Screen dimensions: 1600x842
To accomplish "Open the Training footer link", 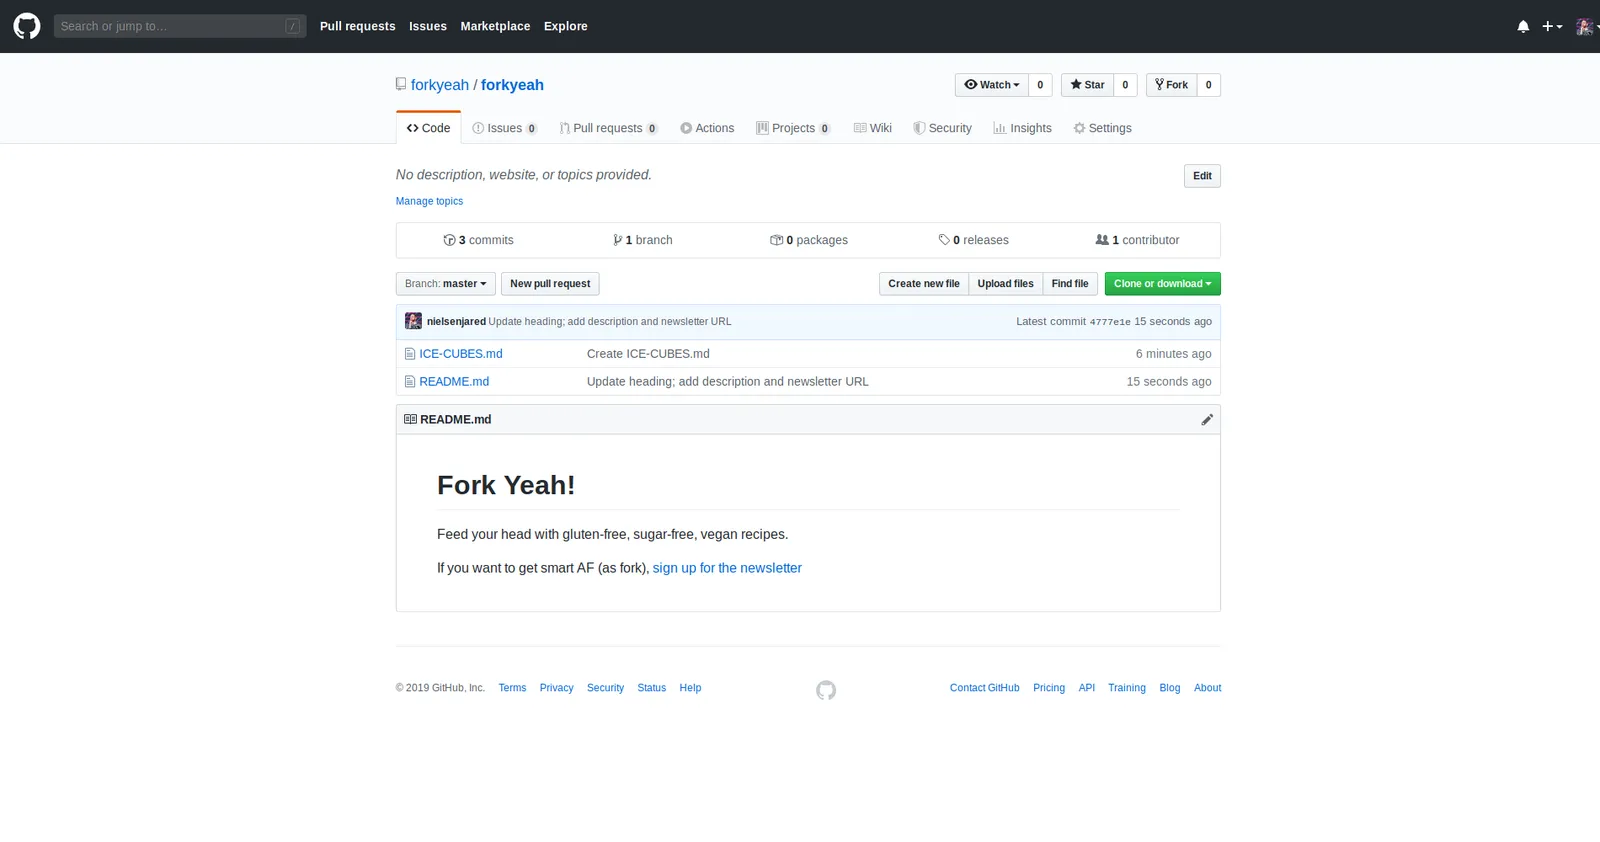I will coord(1127,688).
